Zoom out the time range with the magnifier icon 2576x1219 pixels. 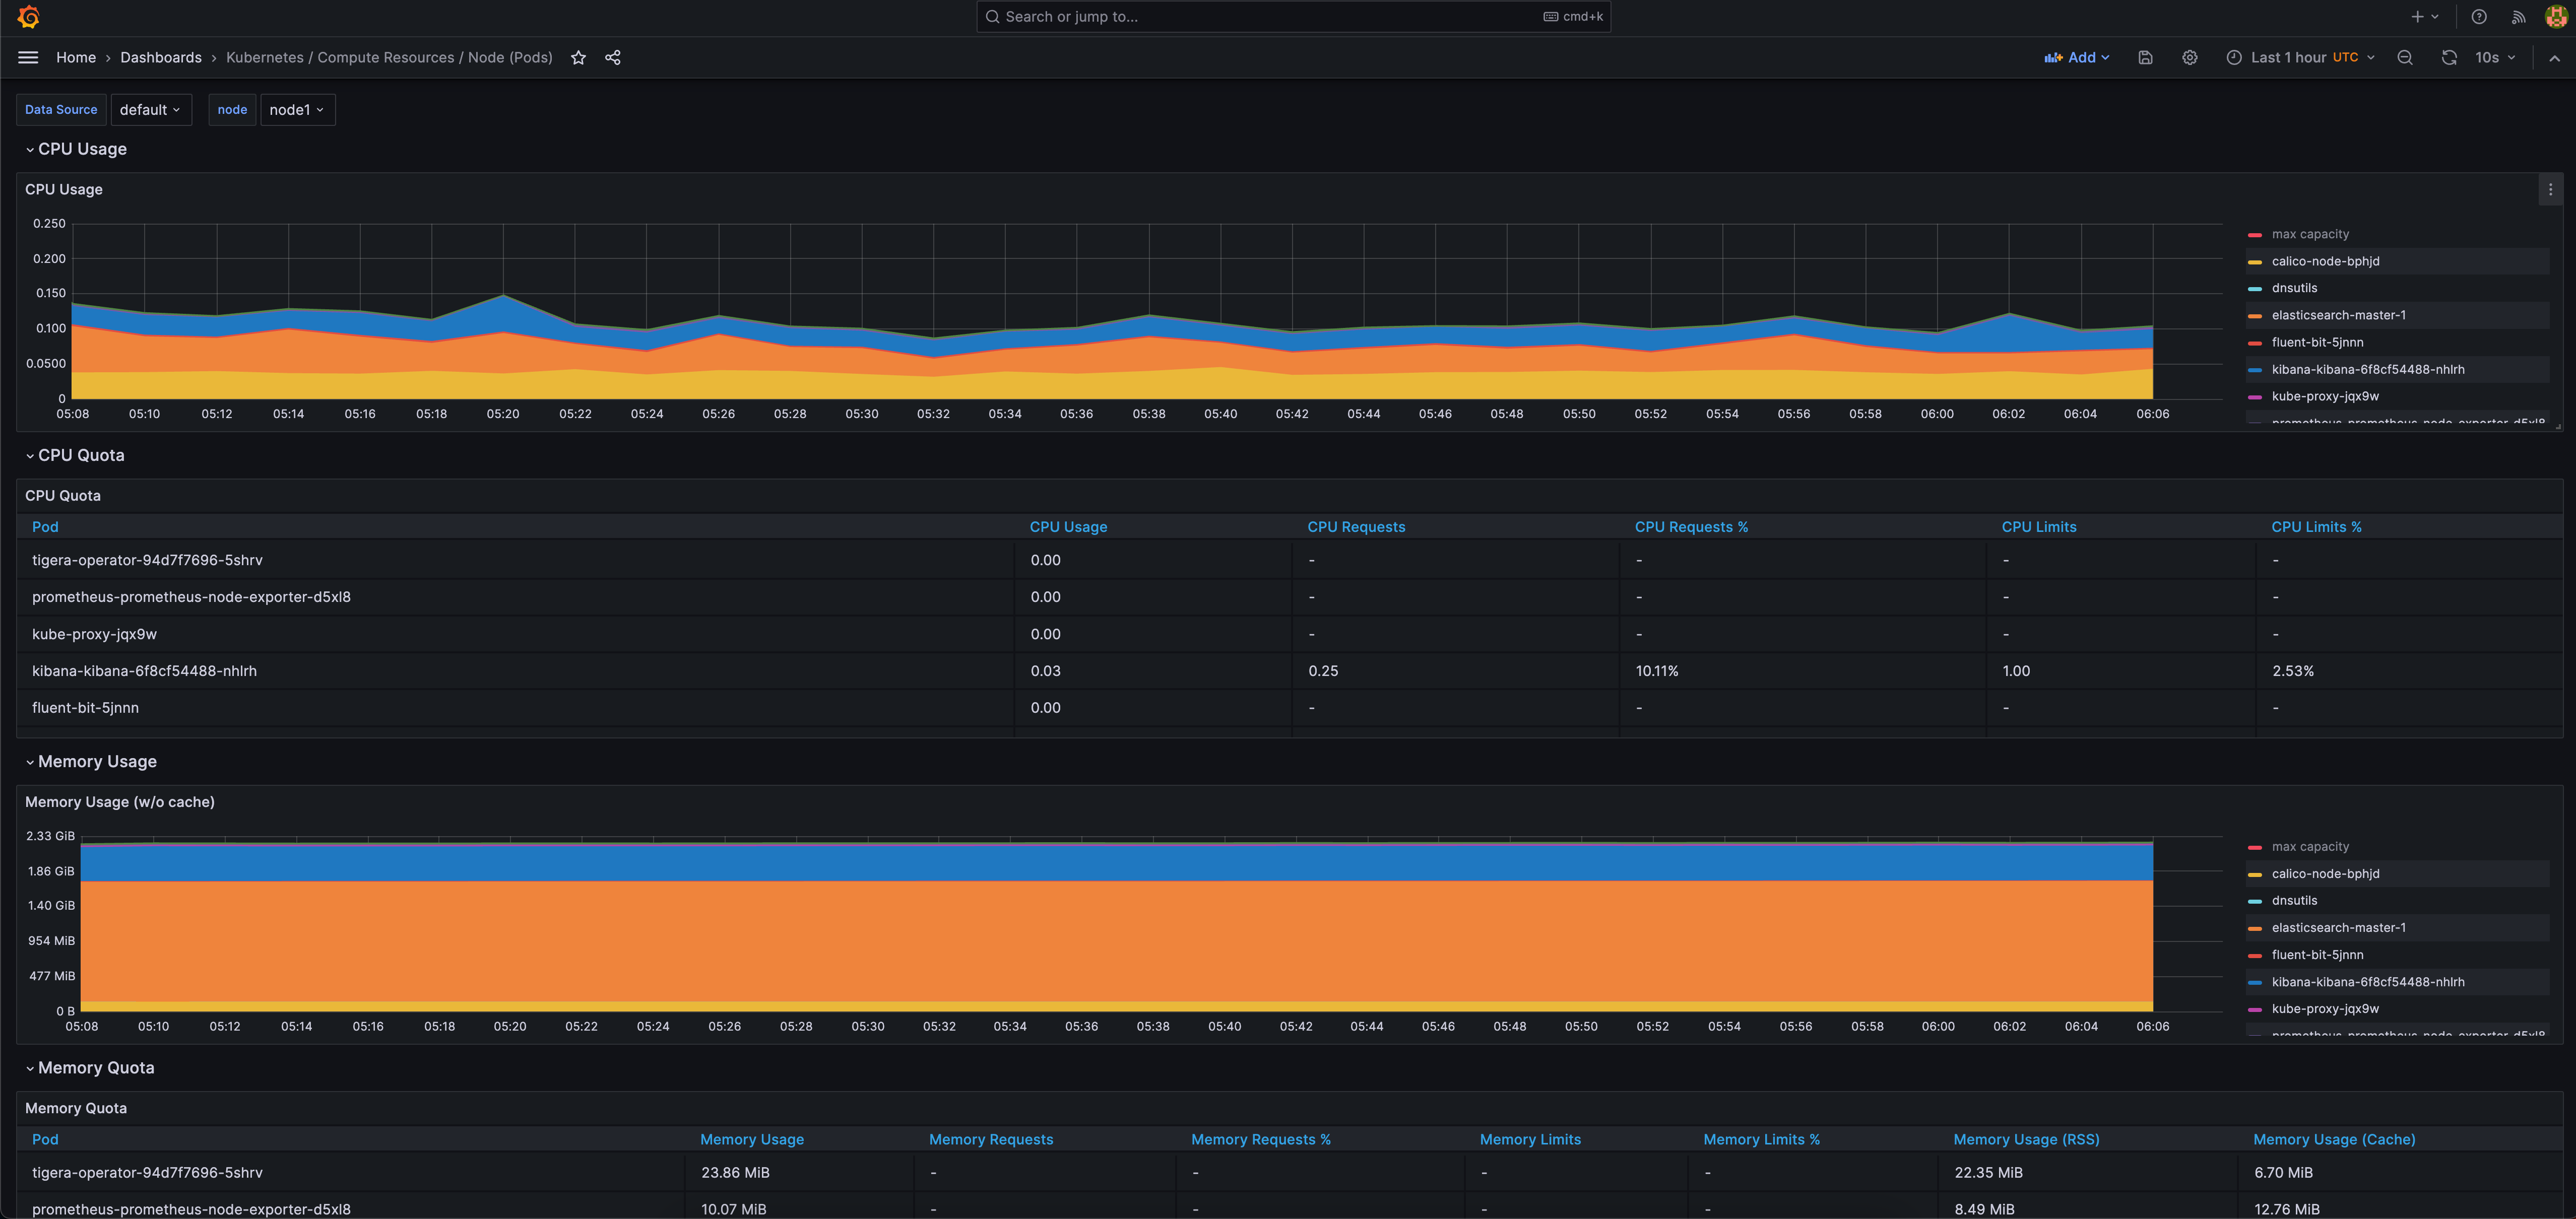coord(2405,57)
